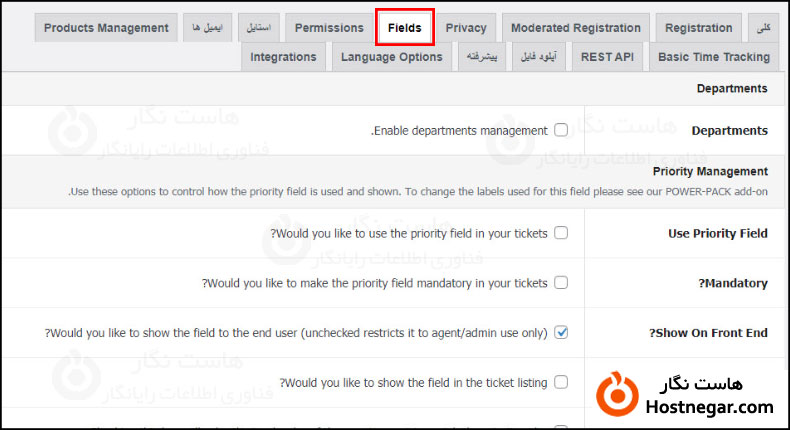Go to the REST API tab
The height and width of the screenshot is (430, 790).
607,57
